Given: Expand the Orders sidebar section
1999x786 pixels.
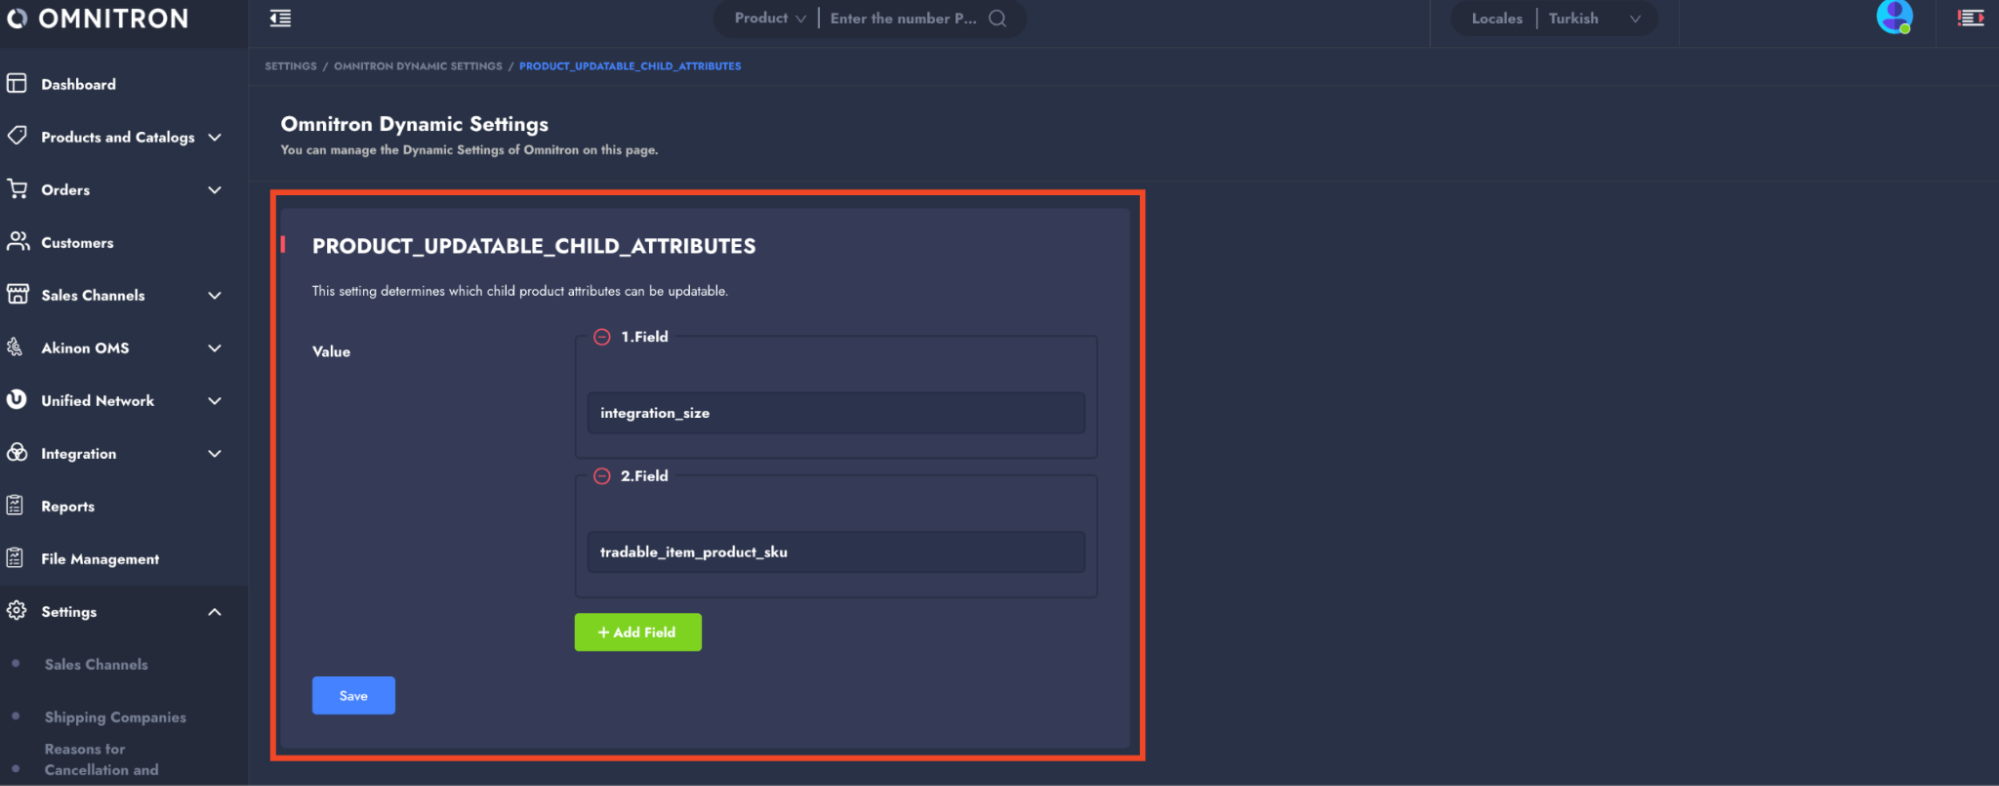Looking at the screenshot, I should click(x=214, y=190).
